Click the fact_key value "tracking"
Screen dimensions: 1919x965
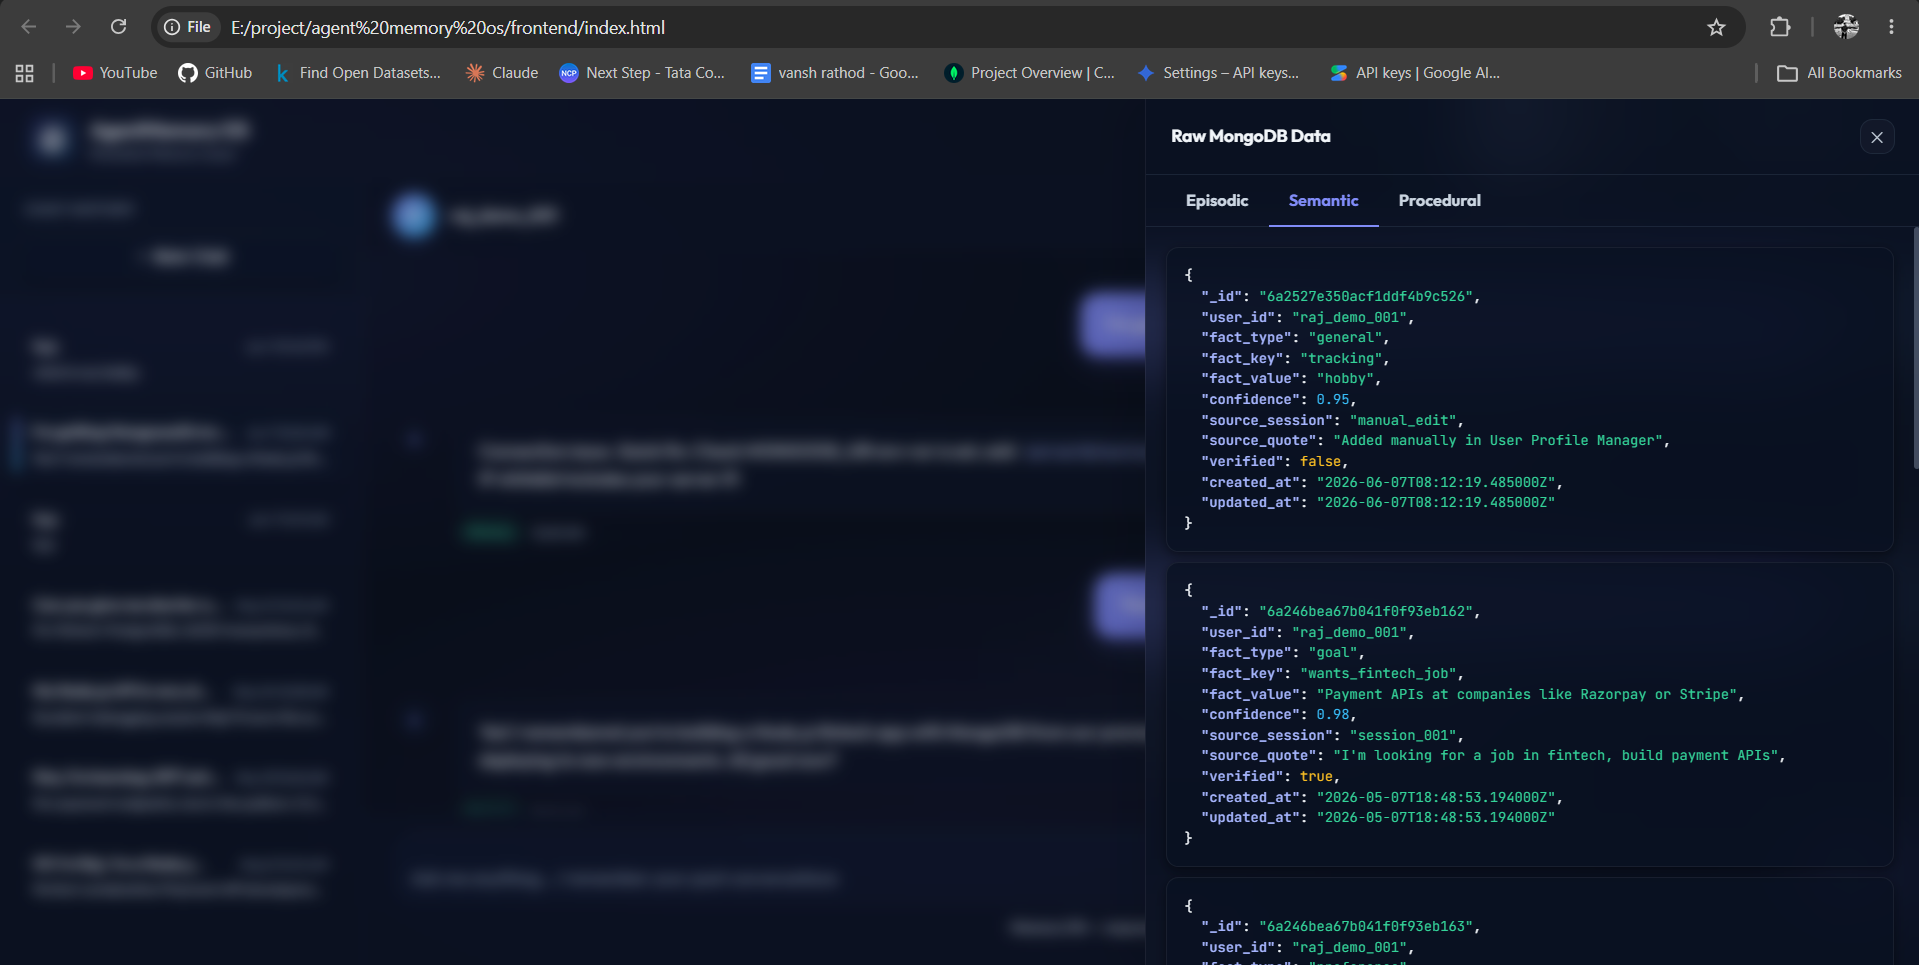(x=1341, y=359)
